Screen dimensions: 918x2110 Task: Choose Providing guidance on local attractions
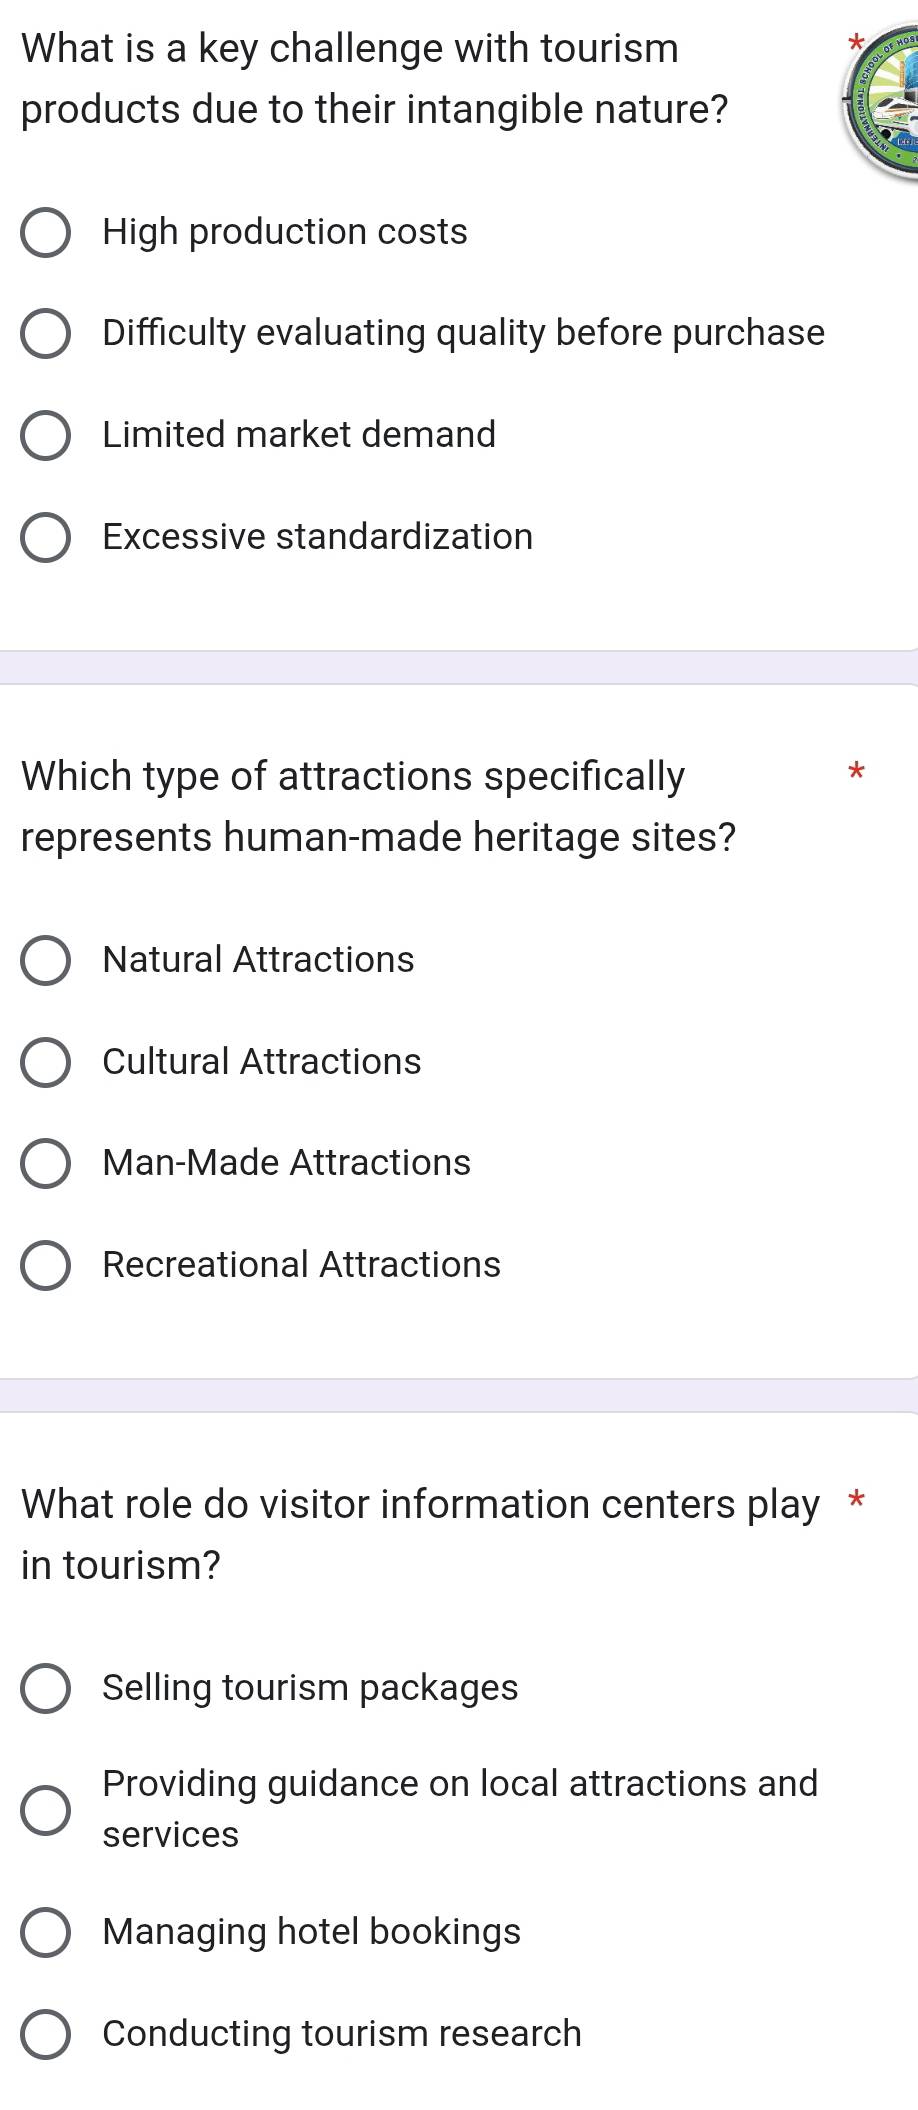pos(46,1811)
